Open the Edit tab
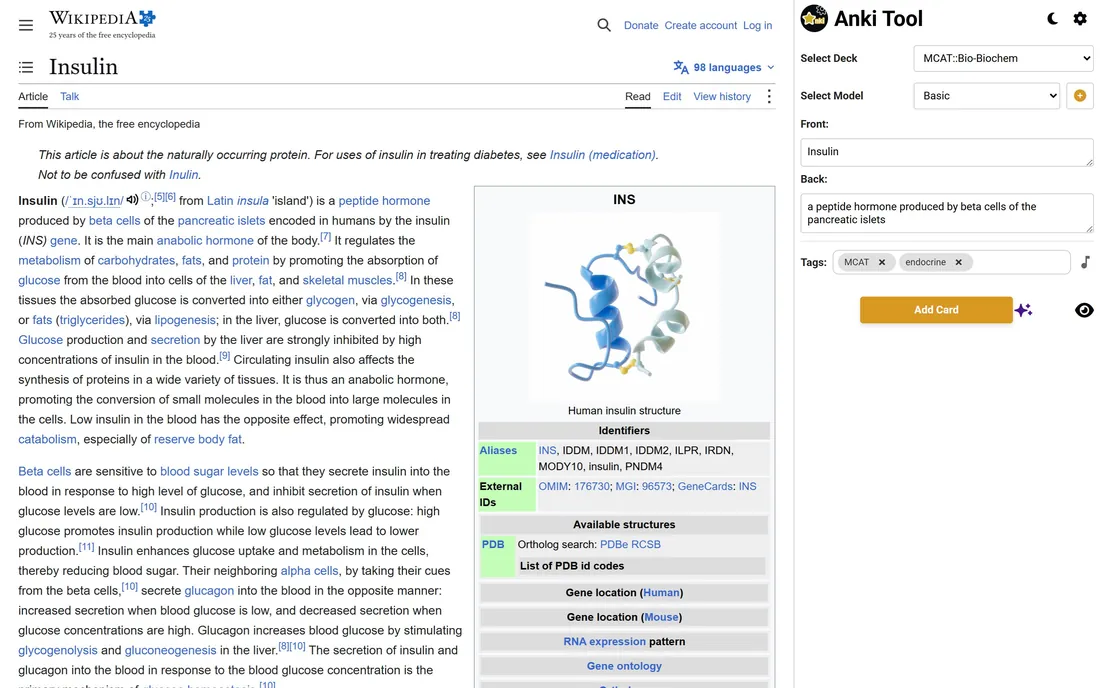This screenshot has width=1100, height=688. coord(672,96)
